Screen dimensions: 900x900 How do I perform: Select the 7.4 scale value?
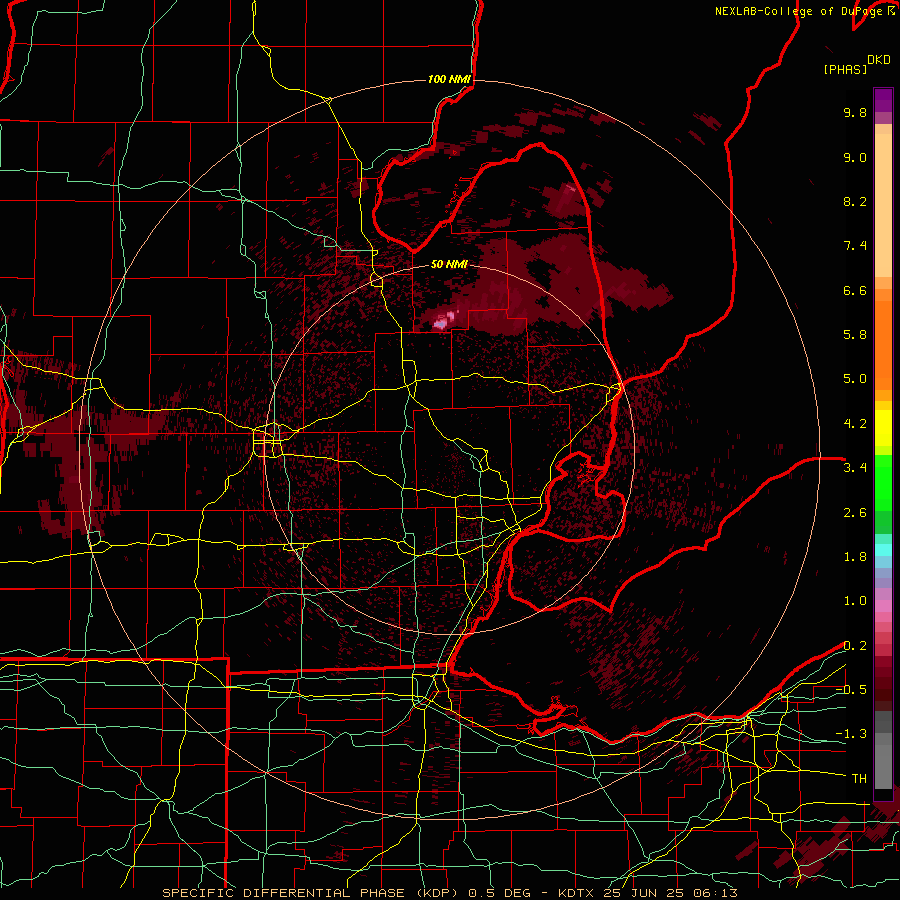tap(855, 246)
